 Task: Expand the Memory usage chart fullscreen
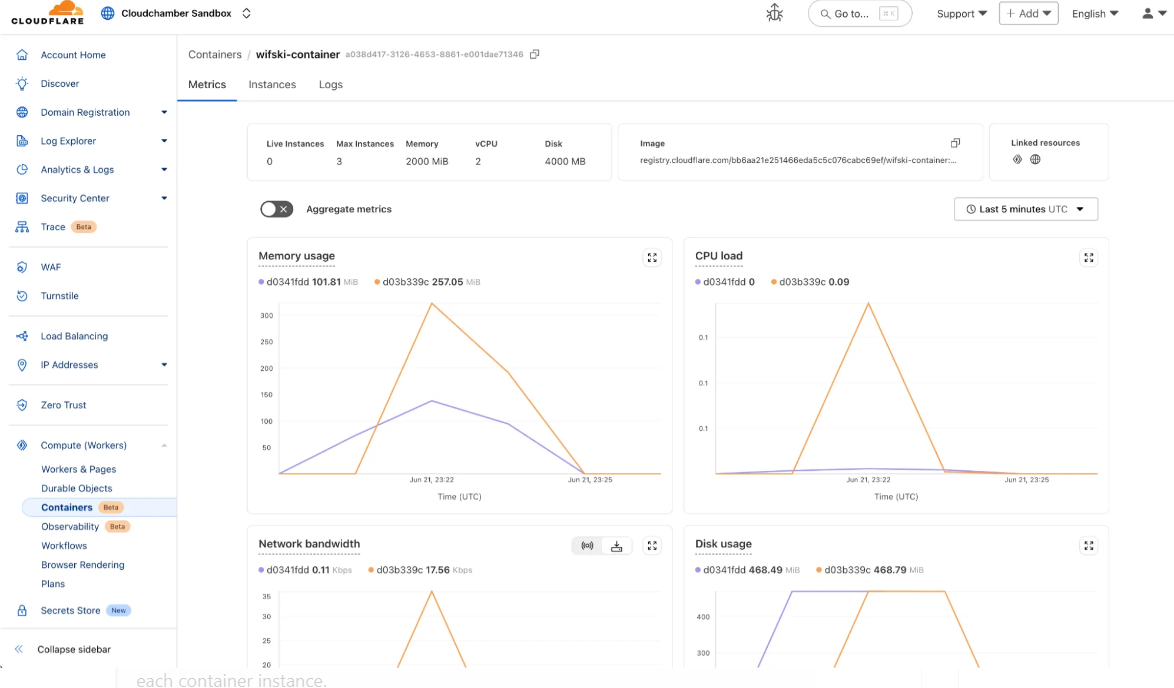pyautogui.click(x=652, y=258)
